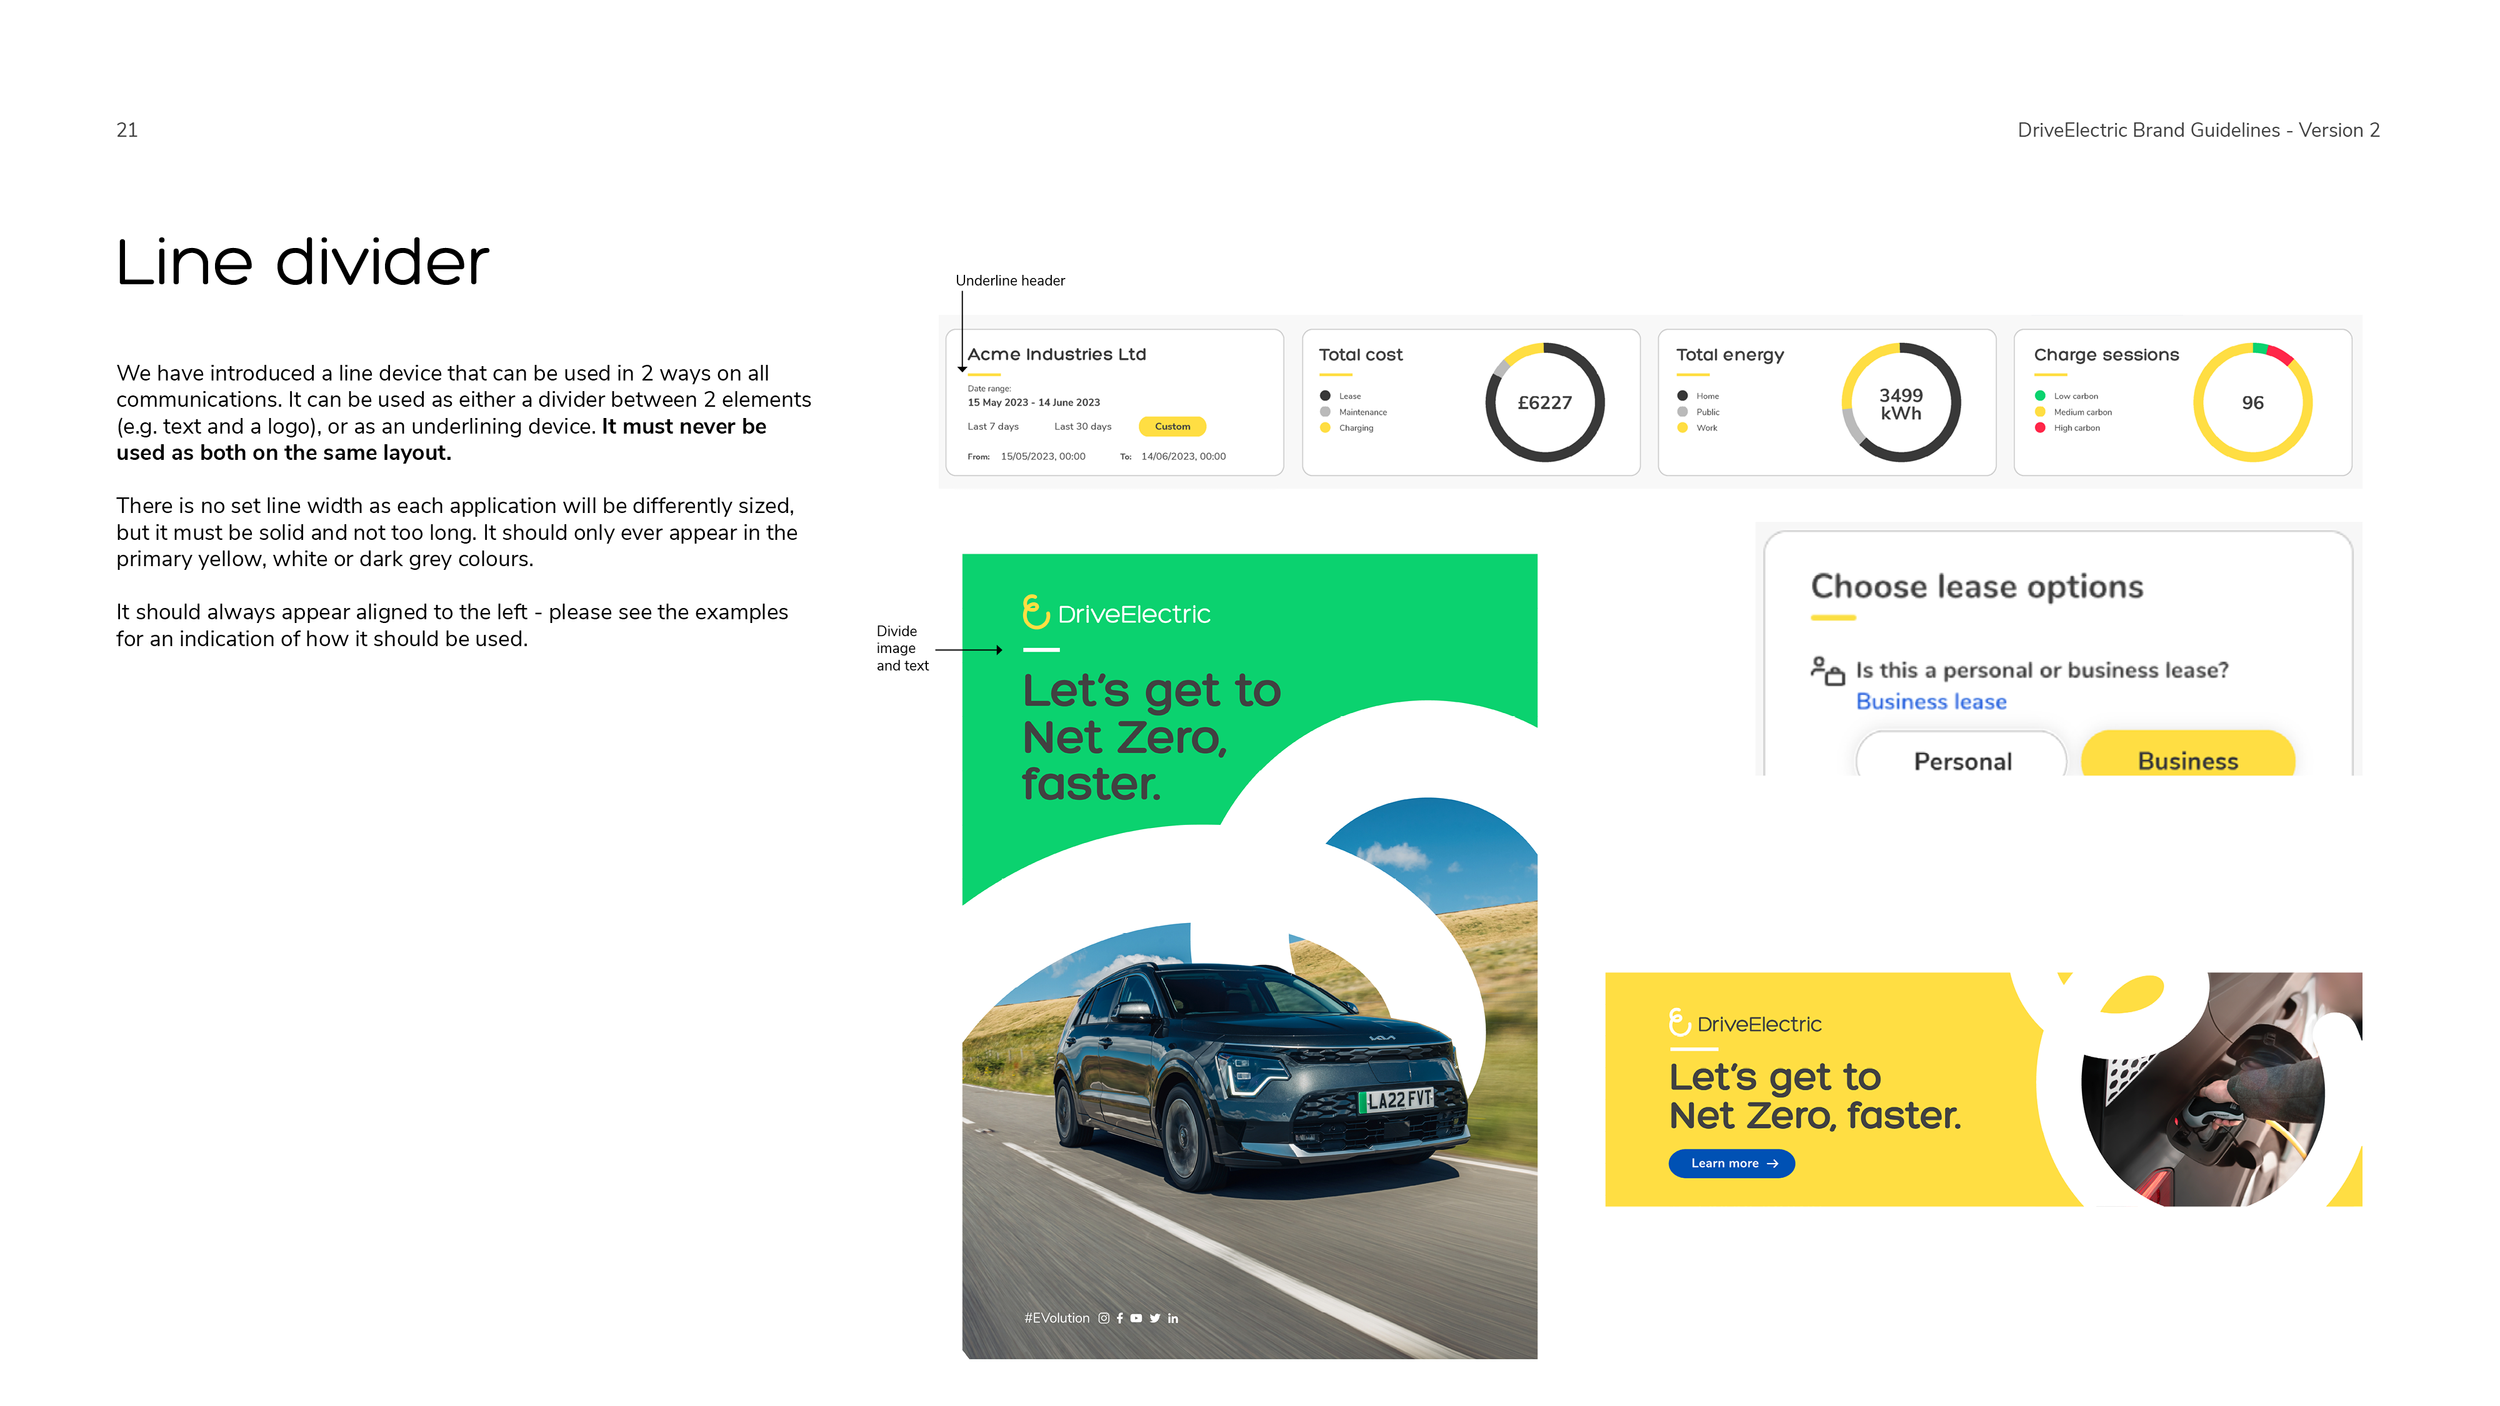Click the Low carbon legend label

[x=2076, y=396]
